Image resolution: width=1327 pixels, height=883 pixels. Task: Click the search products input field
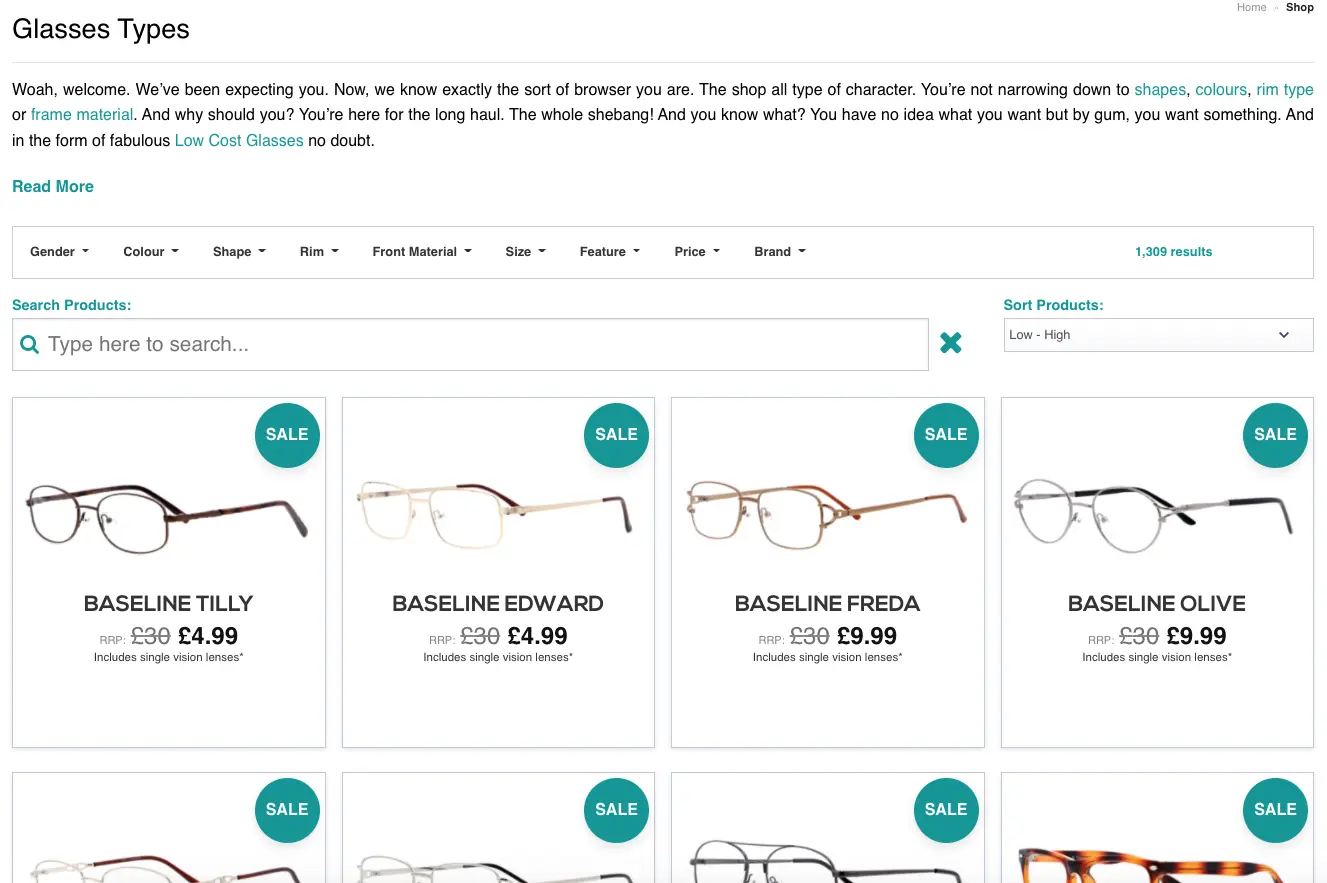point(470,345)
